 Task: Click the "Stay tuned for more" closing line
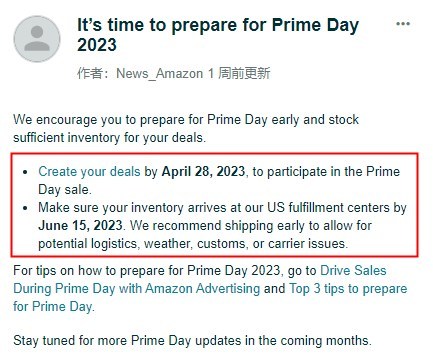point(192,341)
